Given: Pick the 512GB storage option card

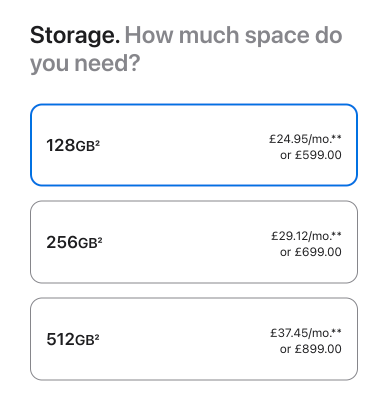Looking at the screenshot, I should point(194,339).
